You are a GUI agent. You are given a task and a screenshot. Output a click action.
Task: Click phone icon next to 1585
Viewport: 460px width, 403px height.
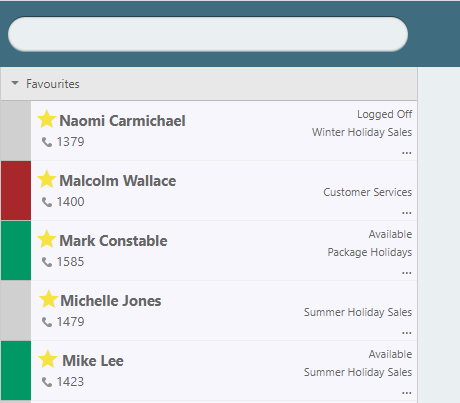47,262
